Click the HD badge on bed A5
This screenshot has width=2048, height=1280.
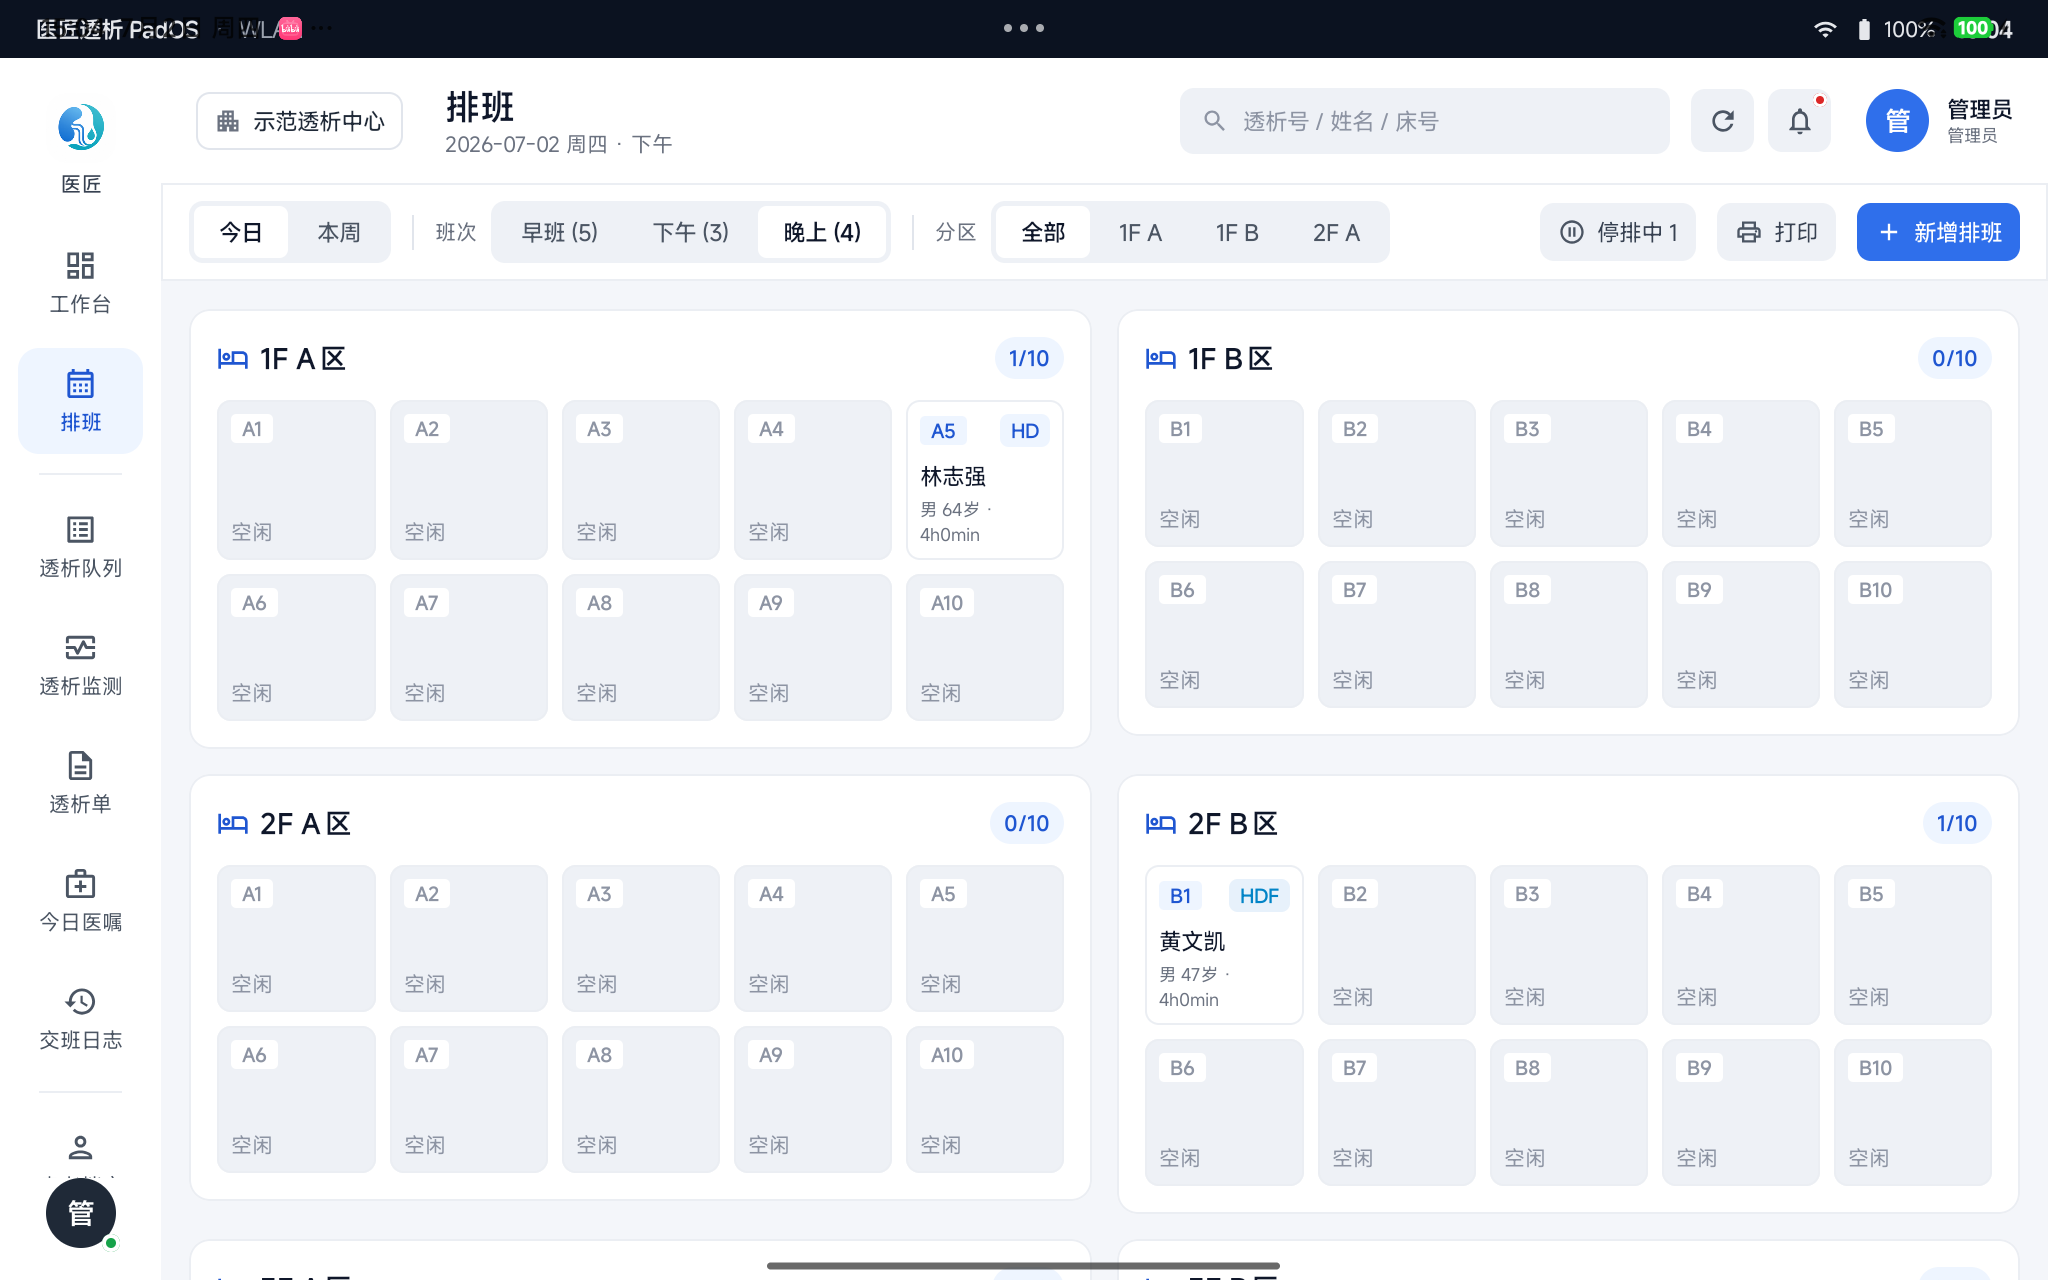(1024, 431)
